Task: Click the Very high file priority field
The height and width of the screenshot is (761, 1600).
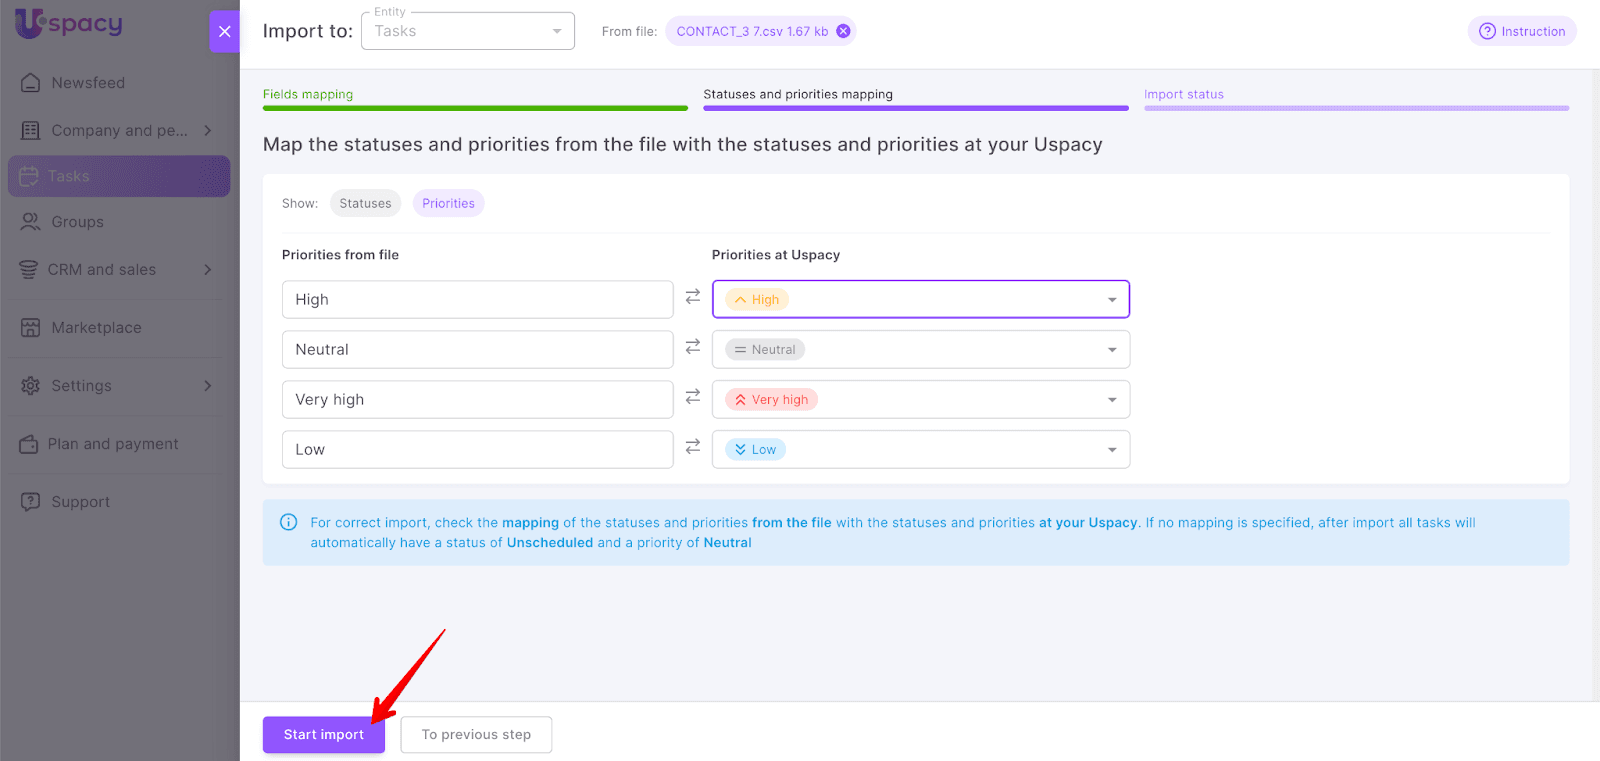Action: 477,400
